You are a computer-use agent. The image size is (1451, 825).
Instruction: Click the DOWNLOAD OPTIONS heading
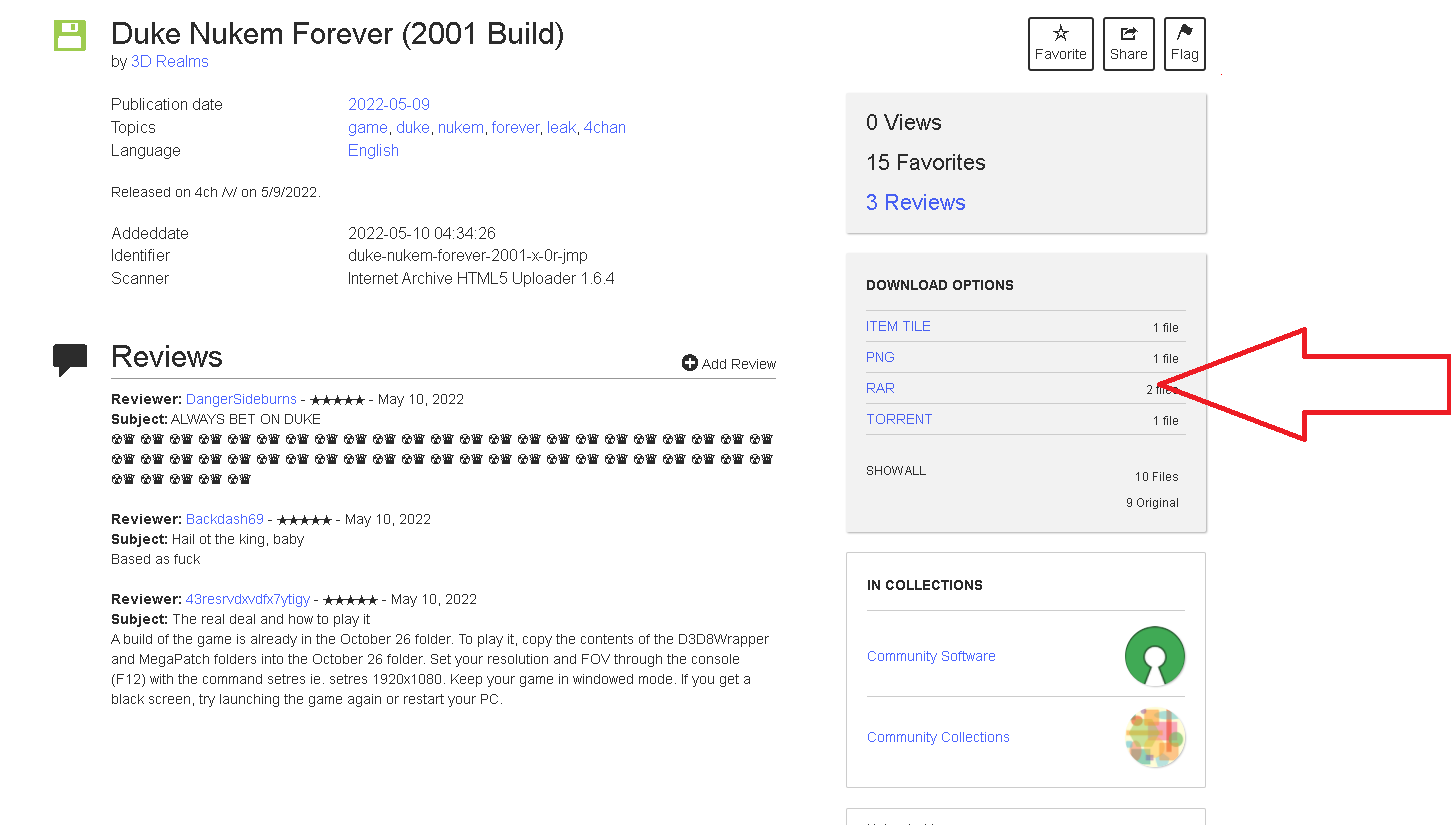pyautogui.click(x=940, y=285)
